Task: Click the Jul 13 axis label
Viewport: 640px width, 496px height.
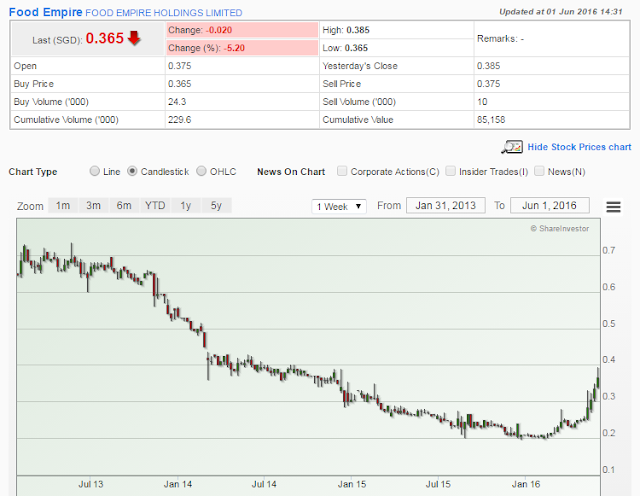Action: pos(91,484)
